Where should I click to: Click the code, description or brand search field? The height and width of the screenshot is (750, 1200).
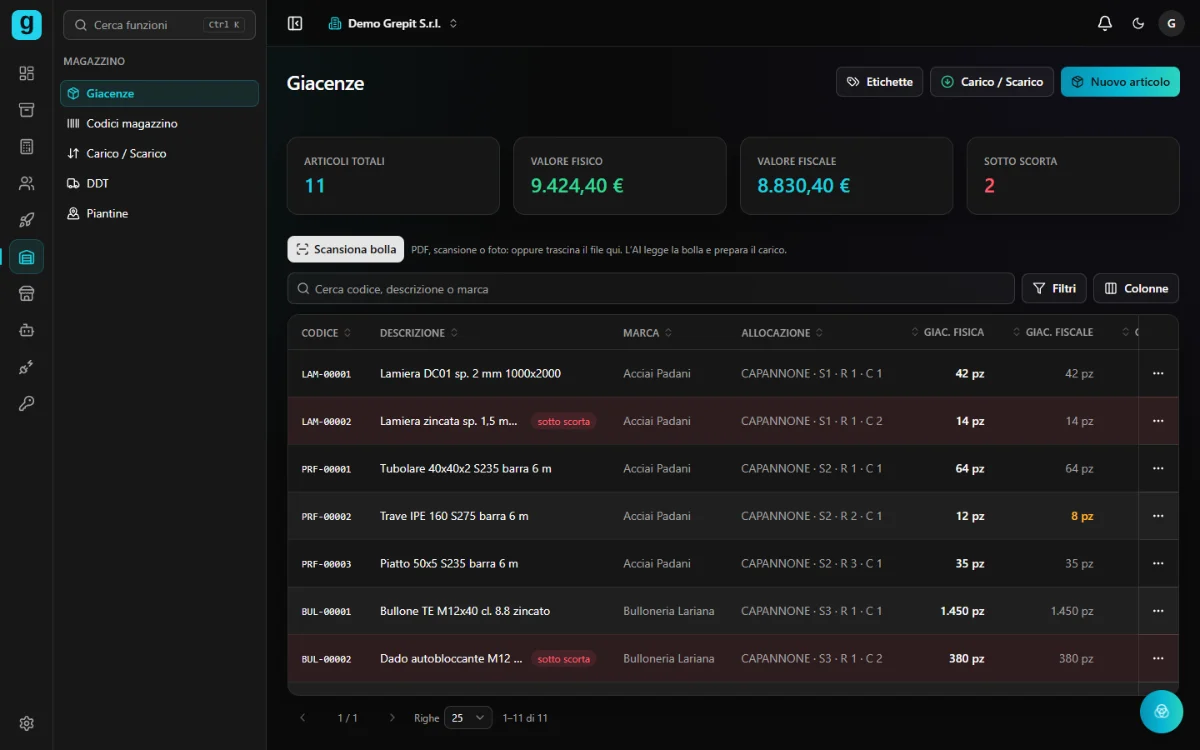click(x=651, y=288)
